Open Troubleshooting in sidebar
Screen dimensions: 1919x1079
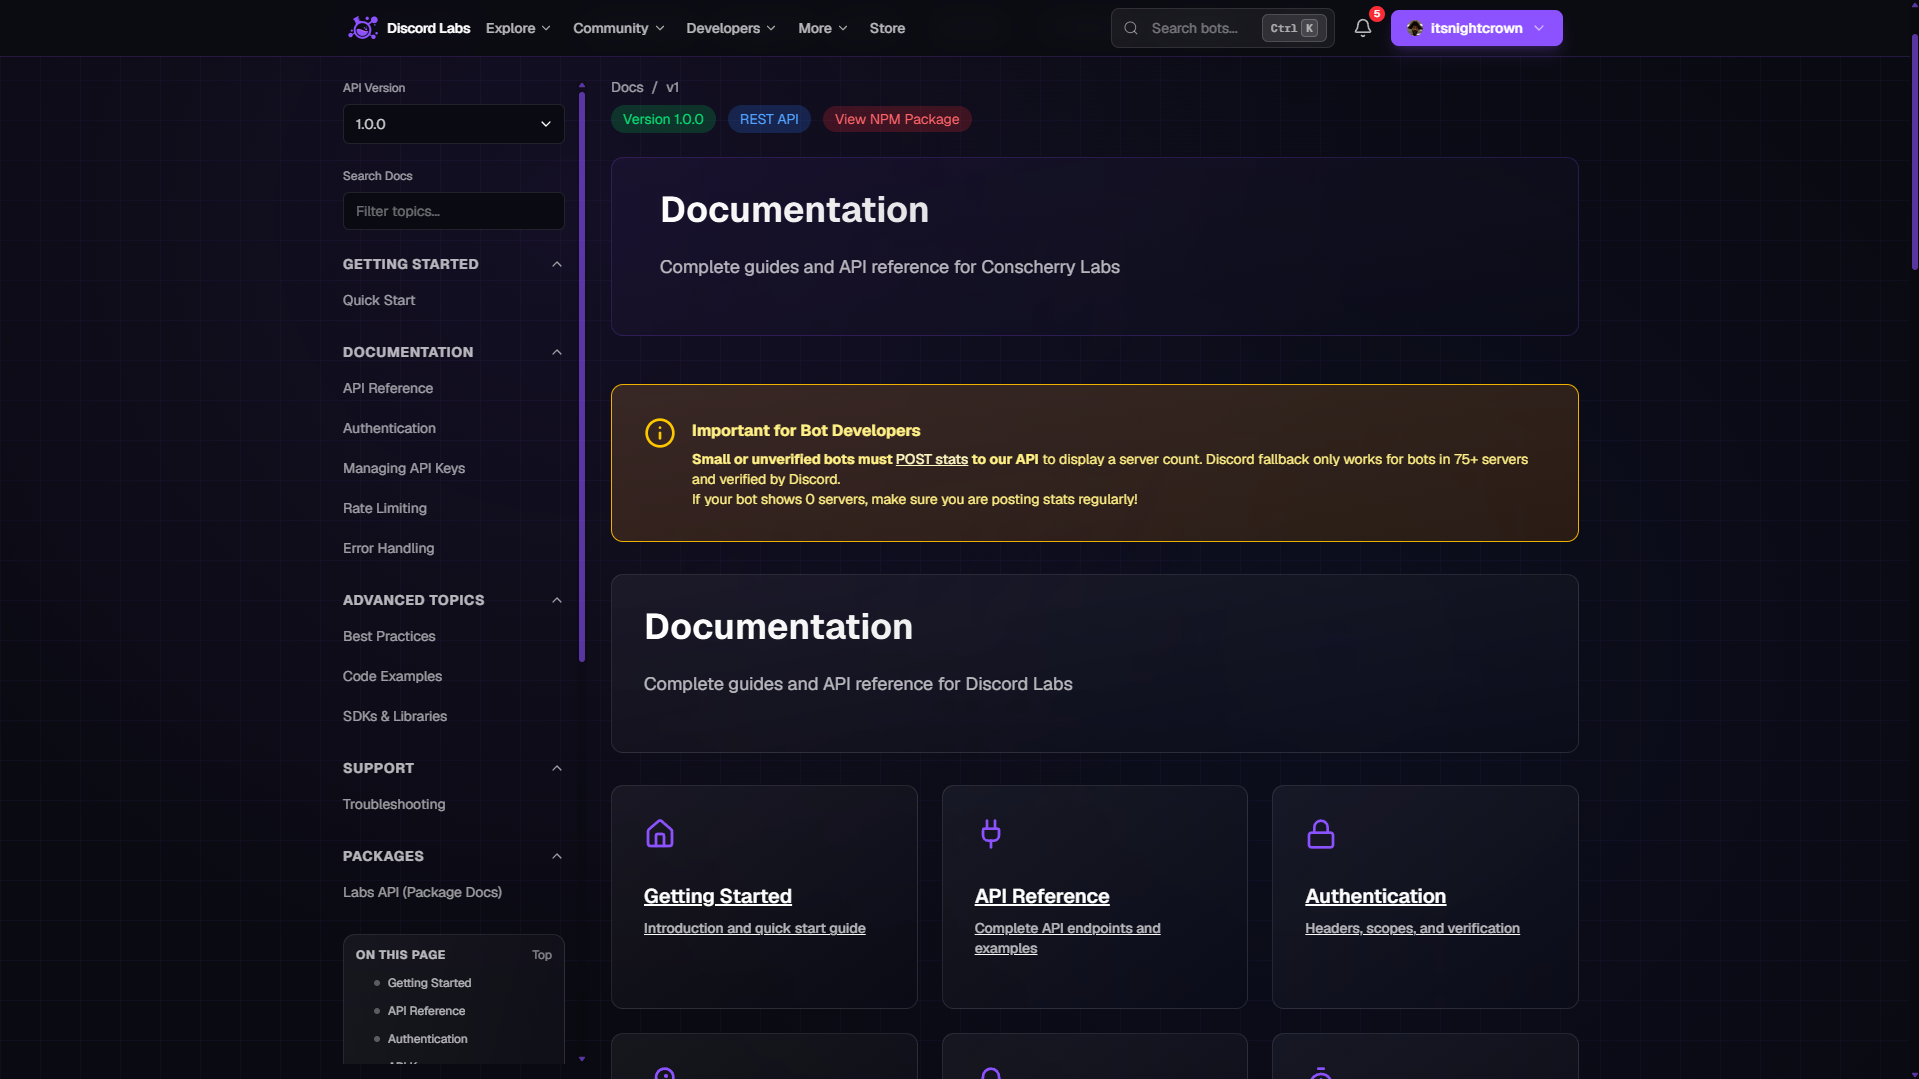(x=394, y=804)
